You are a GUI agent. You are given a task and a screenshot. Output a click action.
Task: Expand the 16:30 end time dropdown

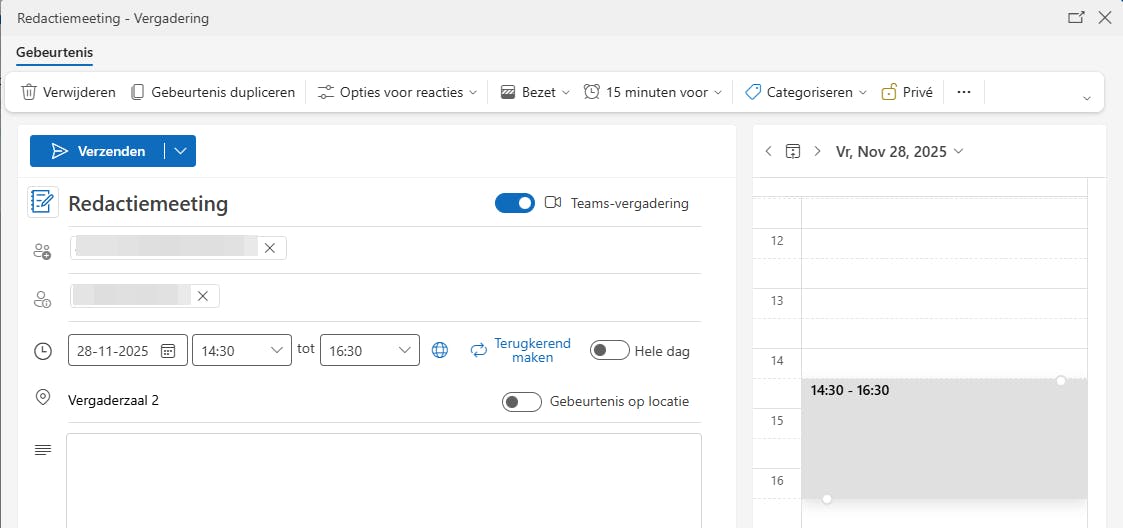(x=404, y=351)
